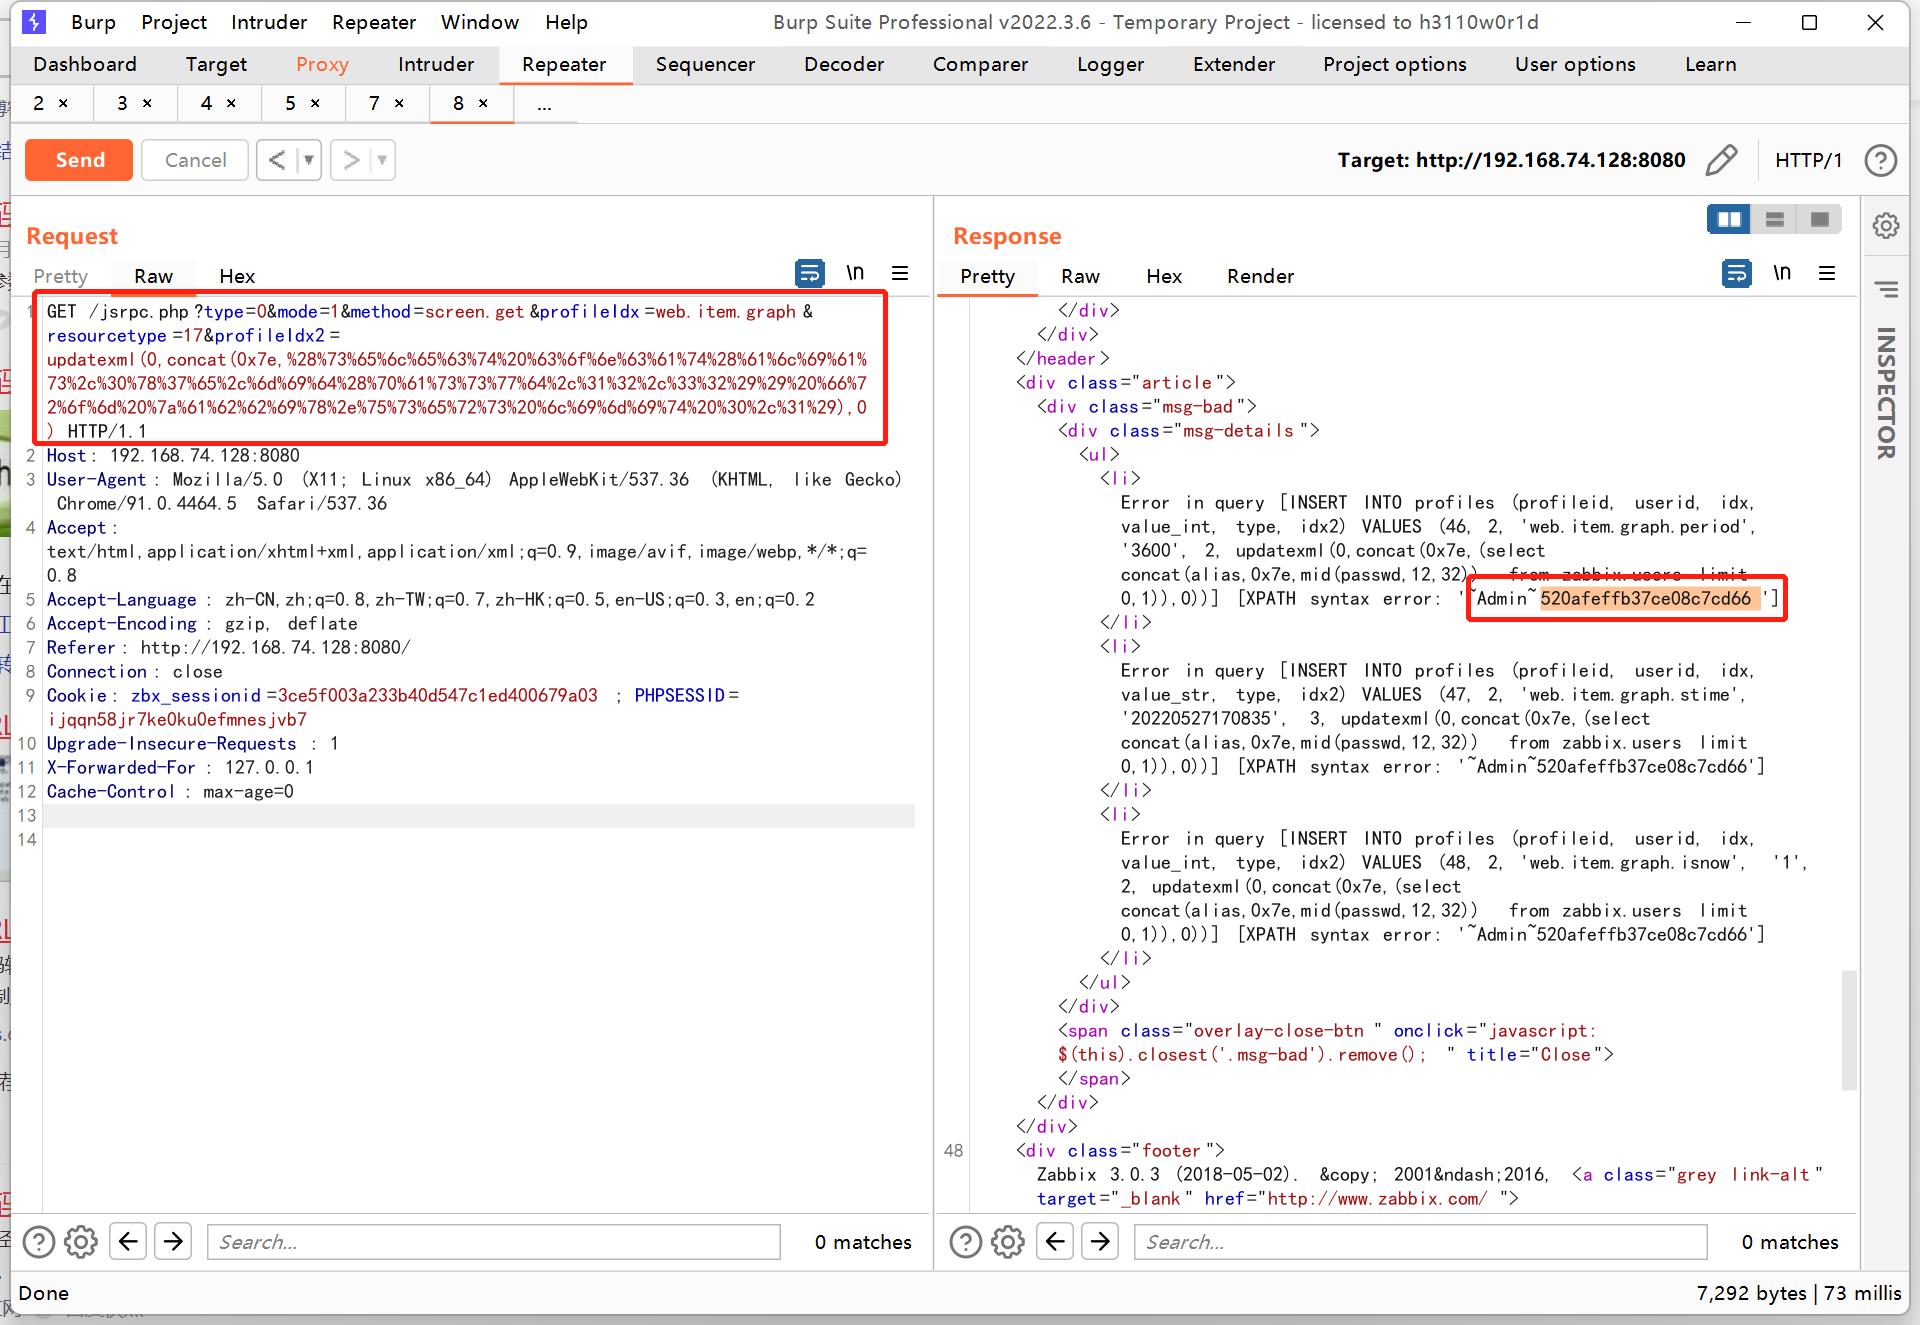Select Repeater tab 3
This screenshot has width=1920, height=1325.
click(x=123, y=103)
